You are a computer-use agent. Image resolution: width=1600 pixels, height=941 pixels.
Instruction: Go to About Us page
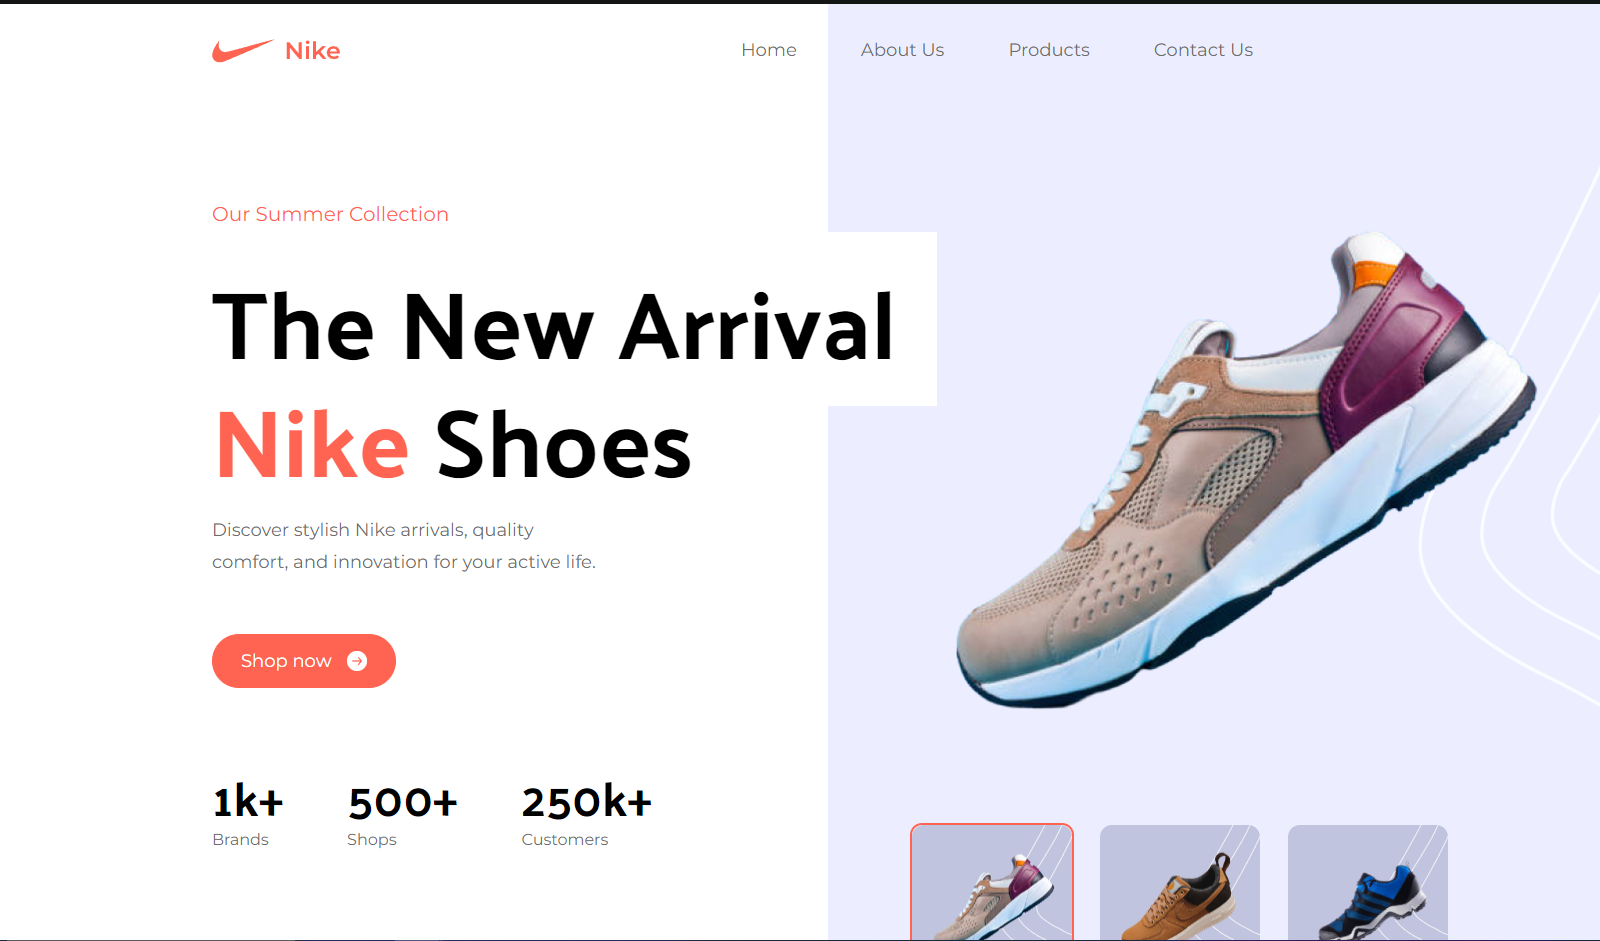pos(902,50)
